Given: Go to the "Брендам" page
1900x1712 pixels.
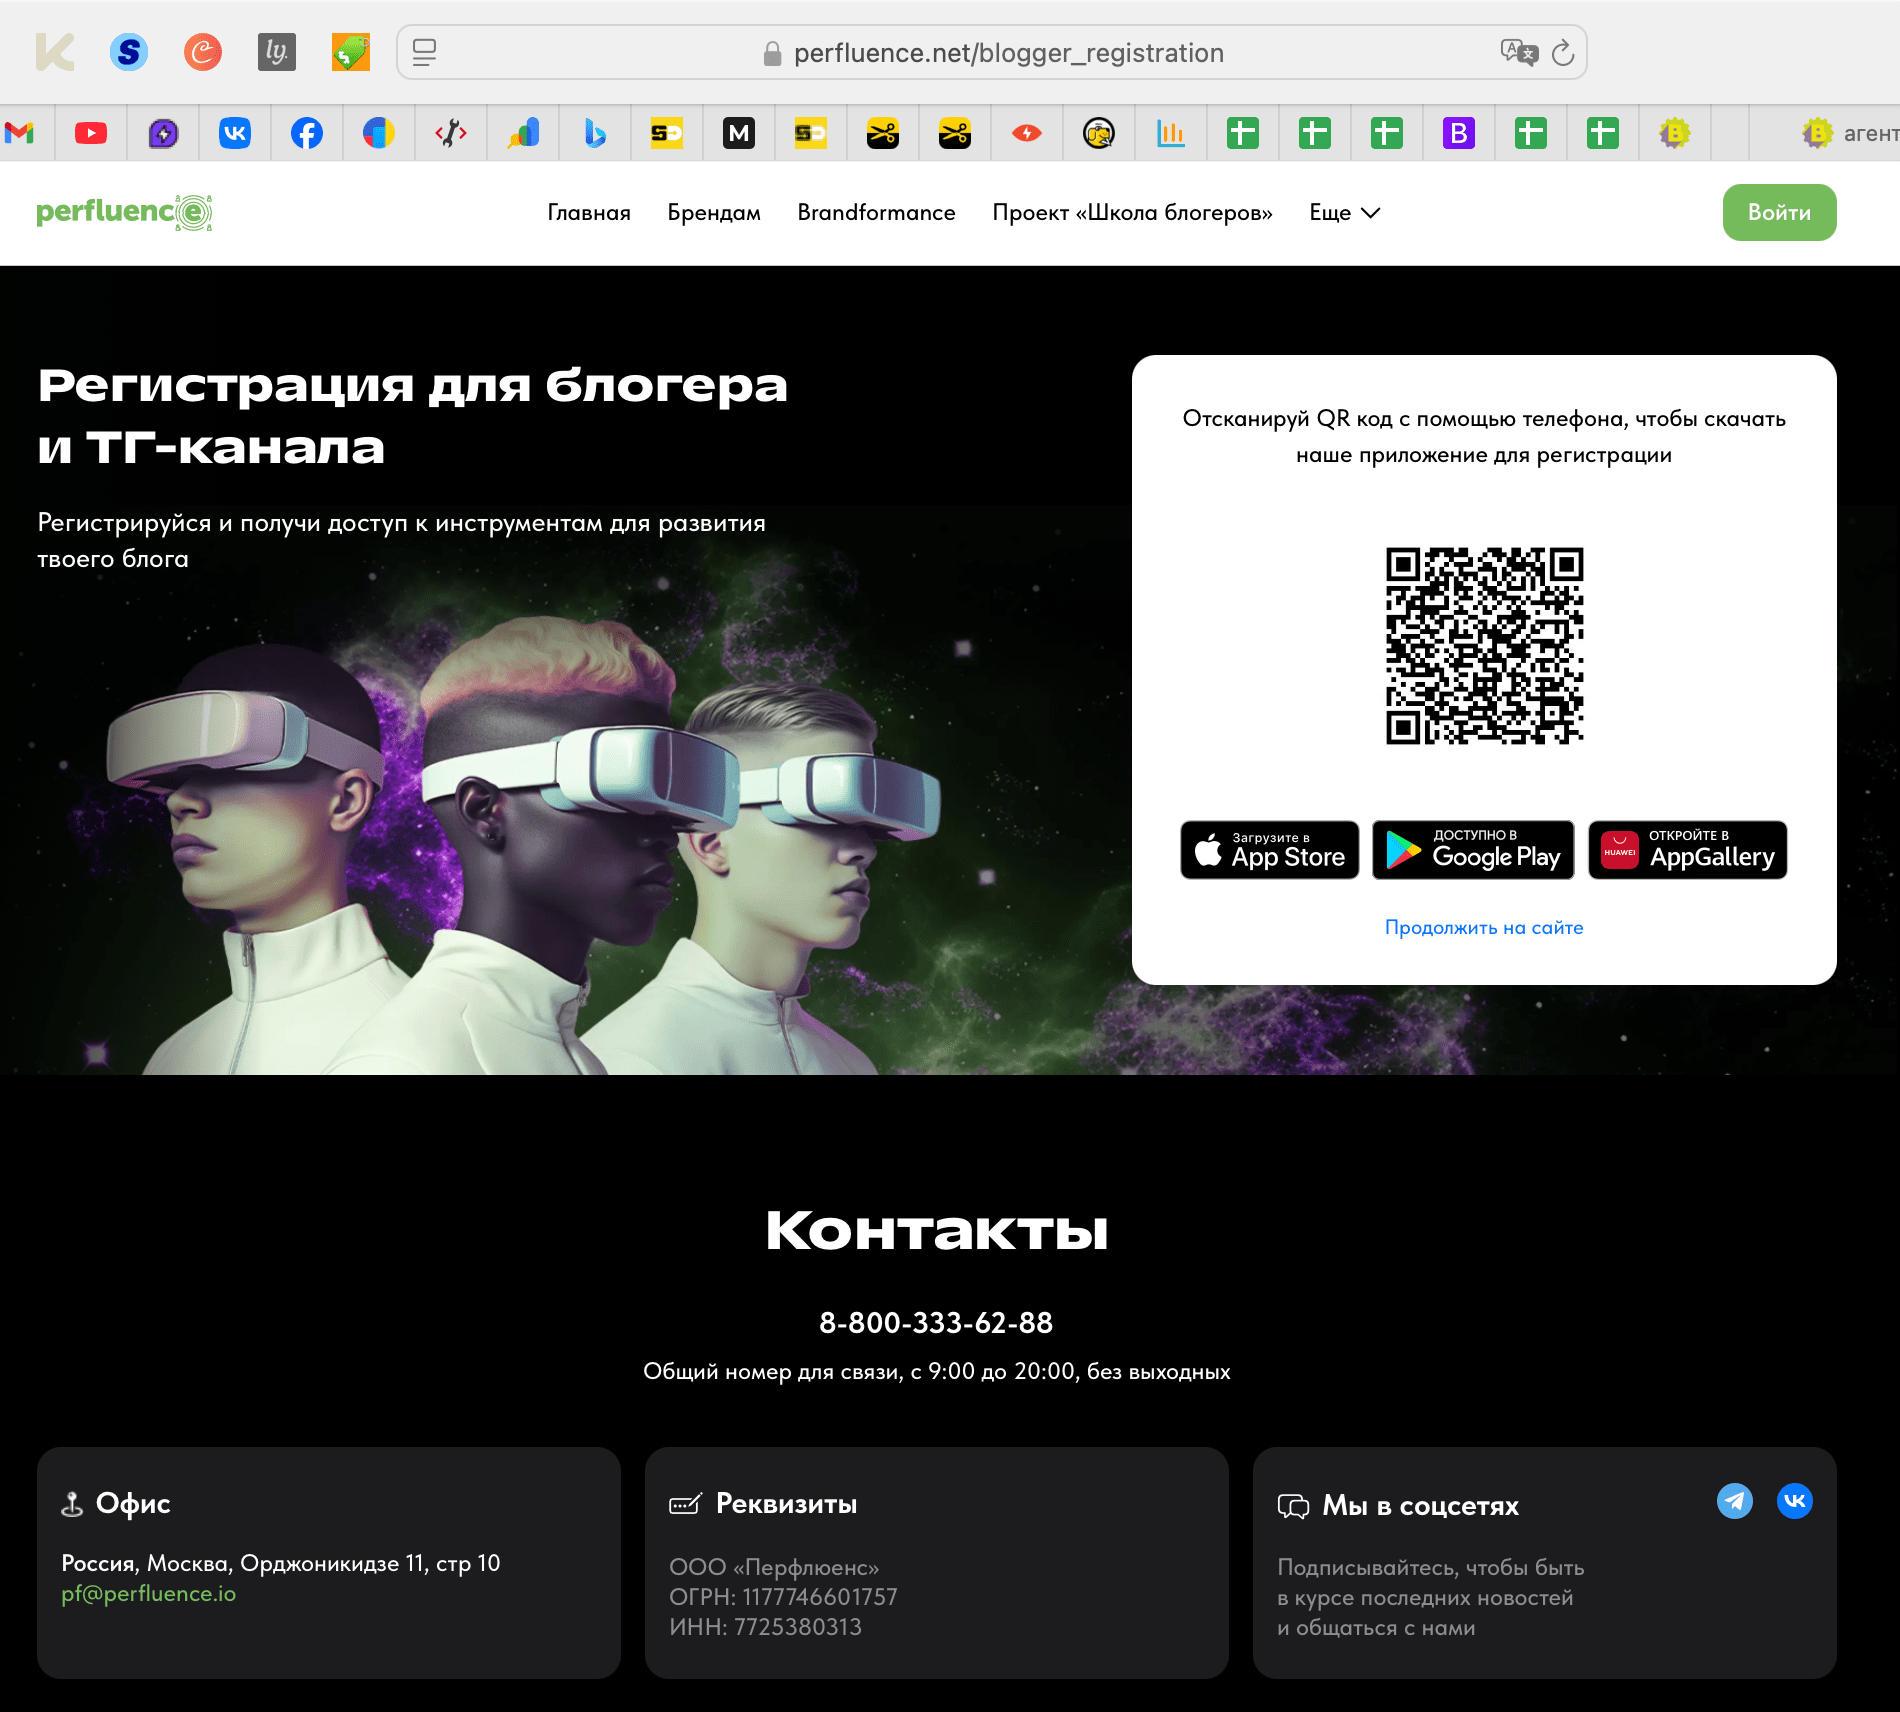Looking at the screenshot, I should (x=714, y=213).
